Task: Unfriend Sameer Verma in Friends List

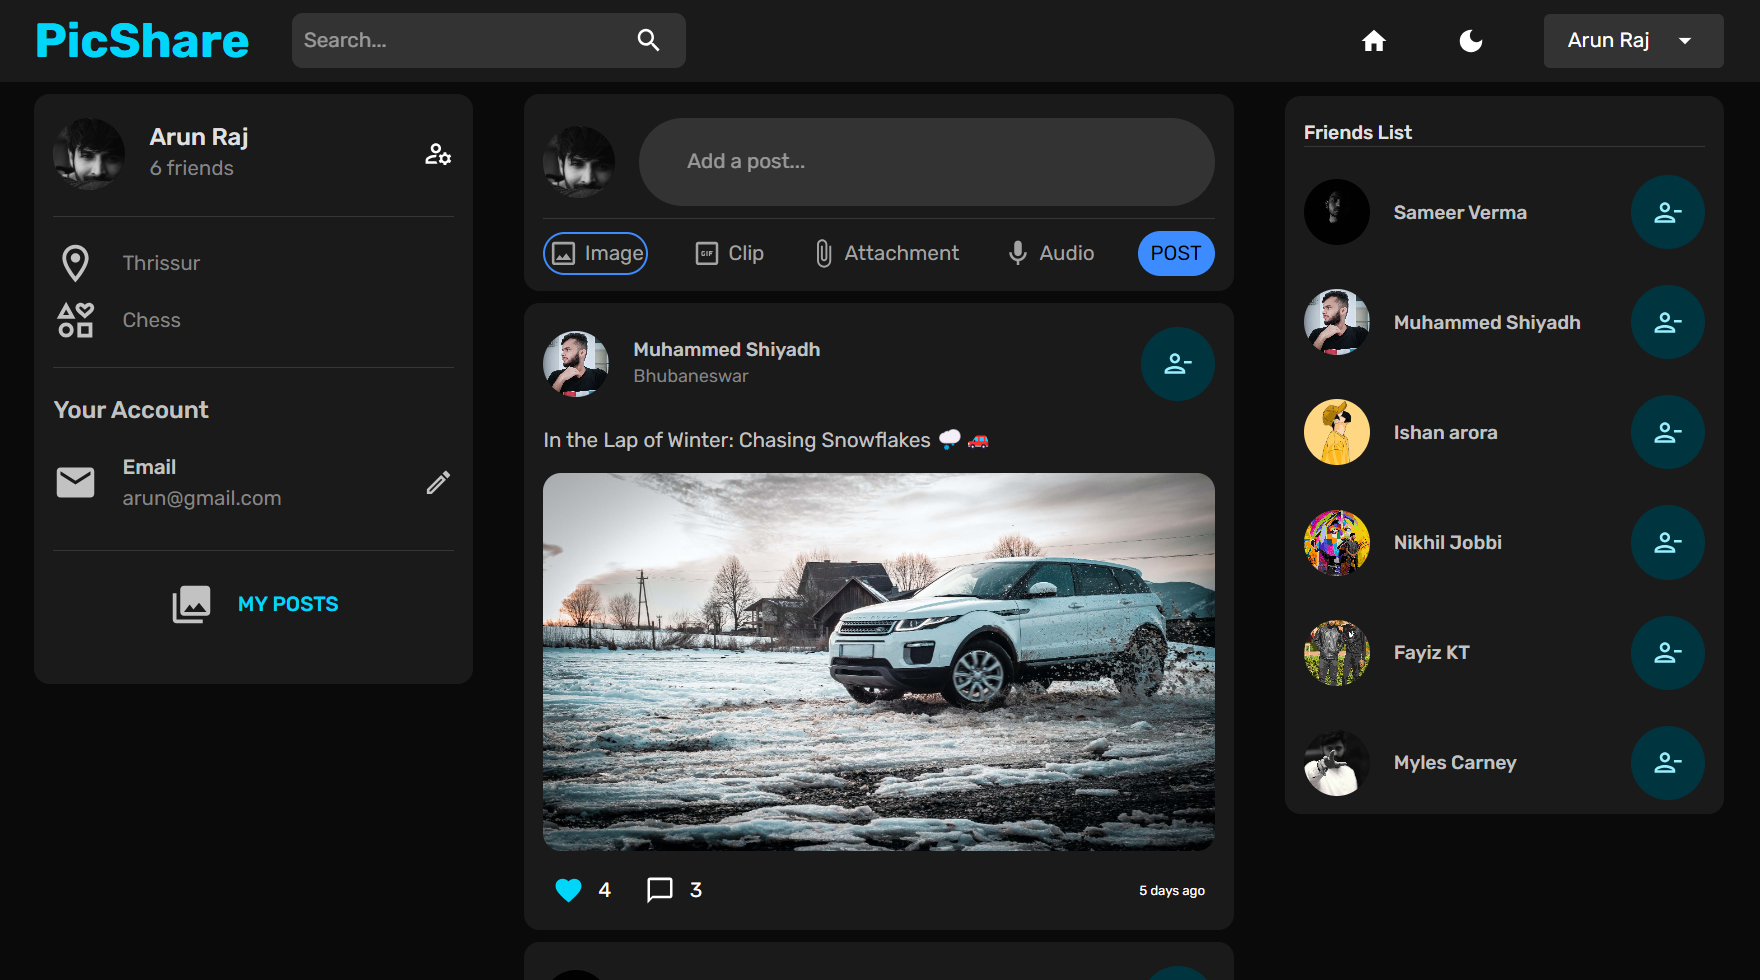Action: click(1667, 212)
